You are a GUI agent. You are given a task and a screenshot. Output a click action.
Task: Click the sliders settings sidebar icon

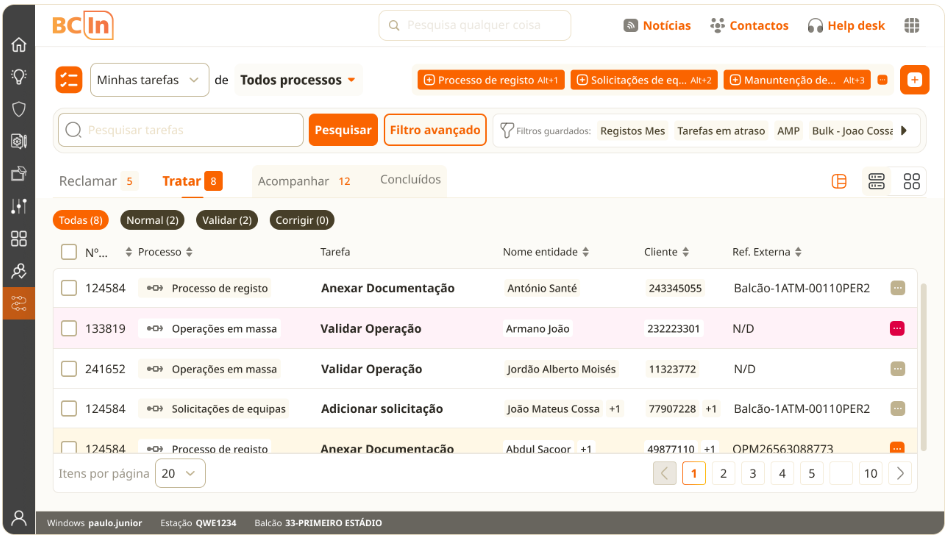coord(19,206)
